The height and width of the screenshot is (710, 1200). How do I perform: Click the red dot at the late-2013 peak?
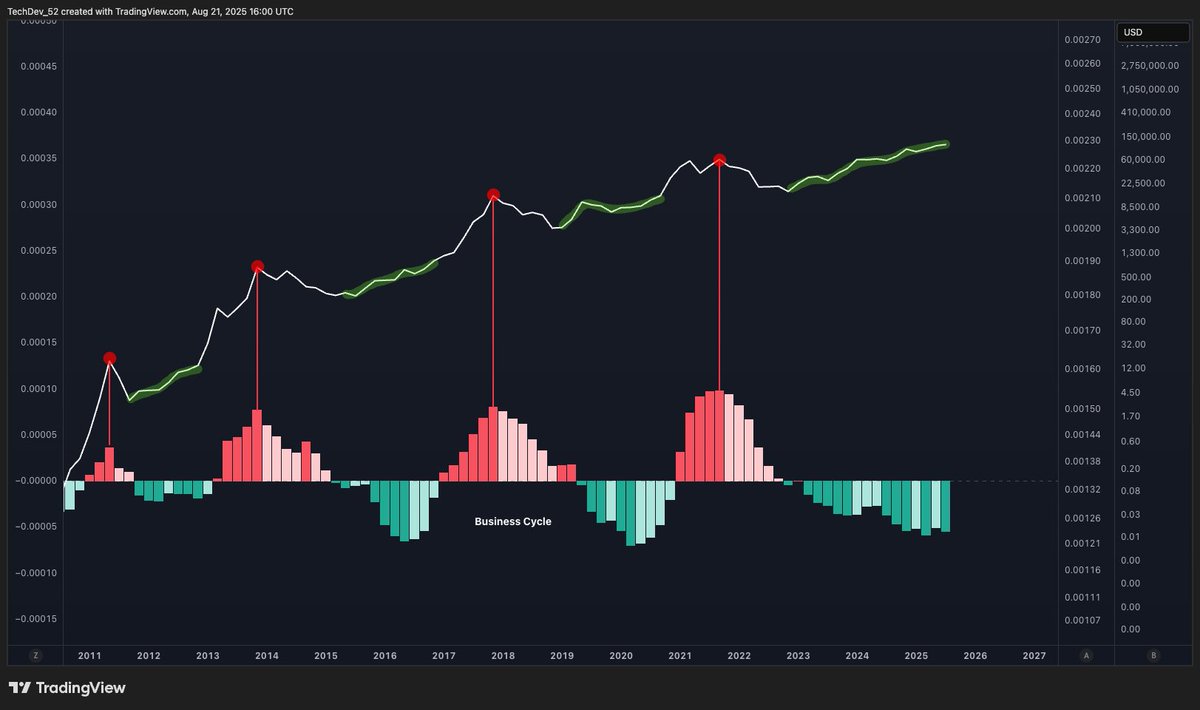pyautogui.click(x=257, y=266)
